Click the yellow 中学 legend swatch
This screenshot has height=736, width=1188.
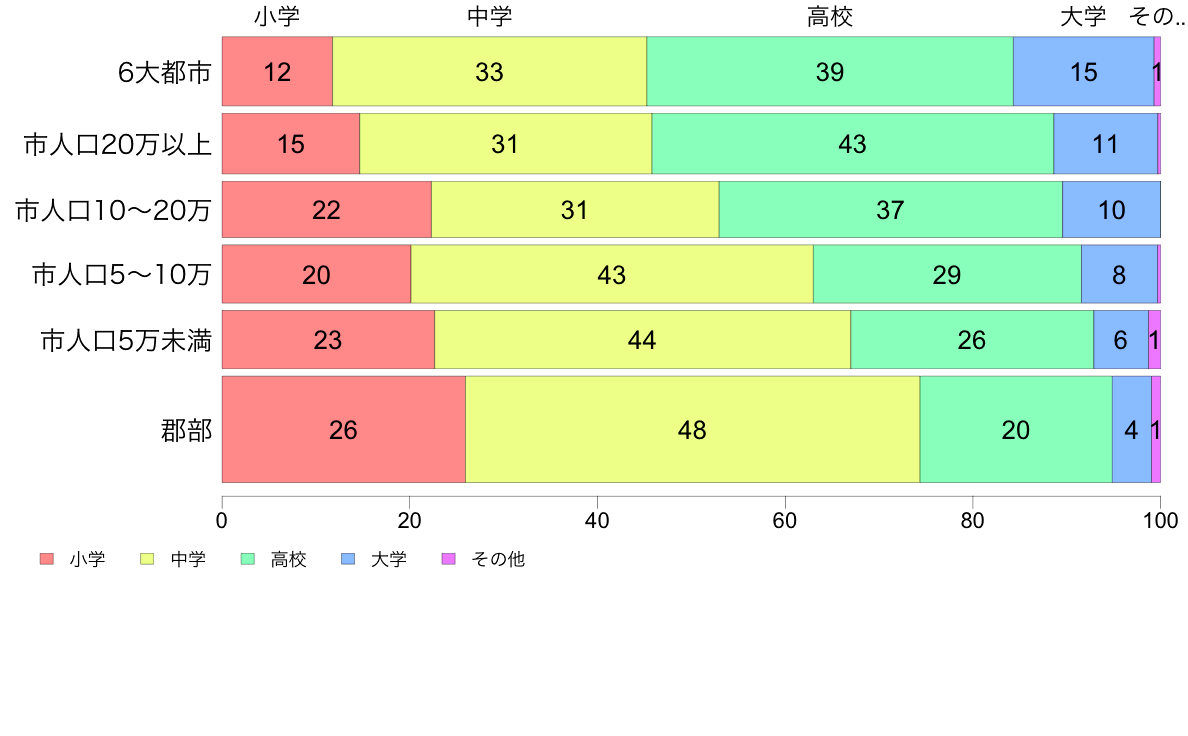(147, 559)
